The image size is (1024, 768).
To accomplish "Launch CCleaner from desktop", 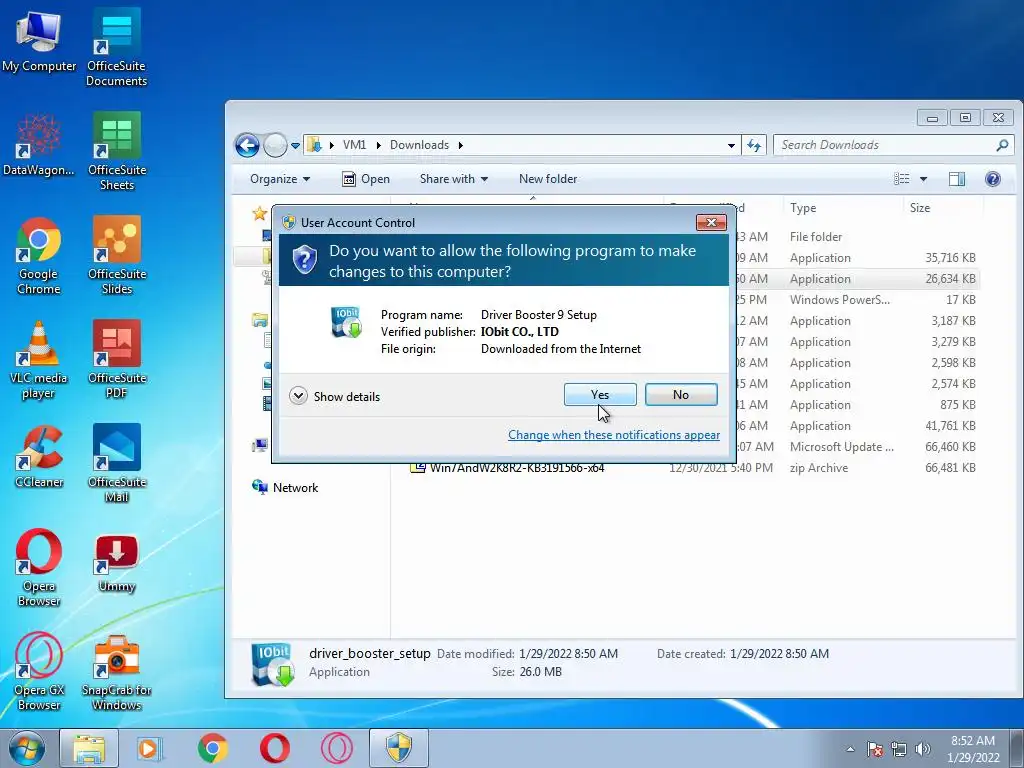I will (x=39, y=456).
